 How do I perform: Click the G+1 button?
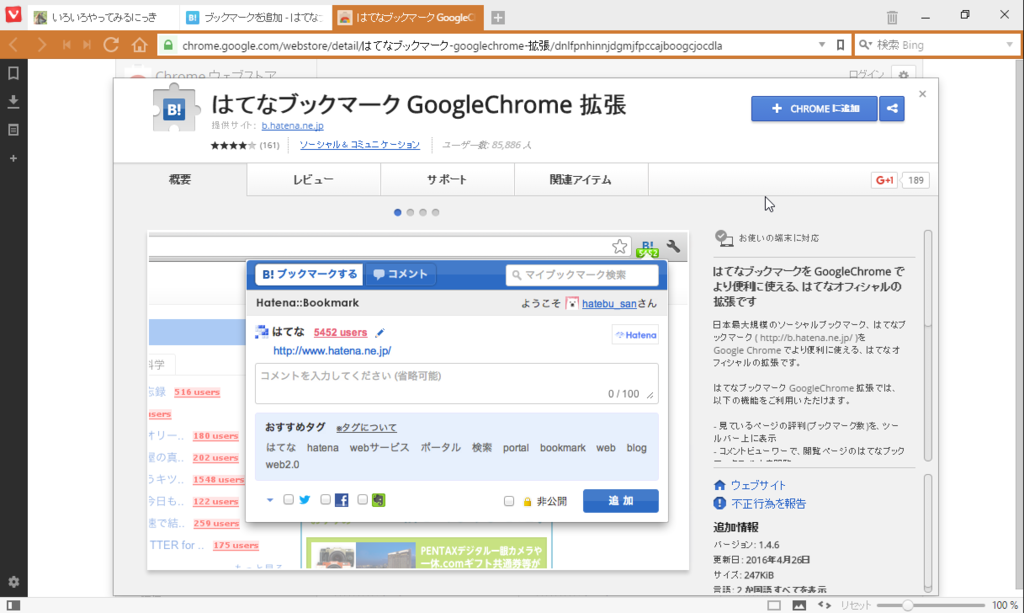tap(885, 180)
